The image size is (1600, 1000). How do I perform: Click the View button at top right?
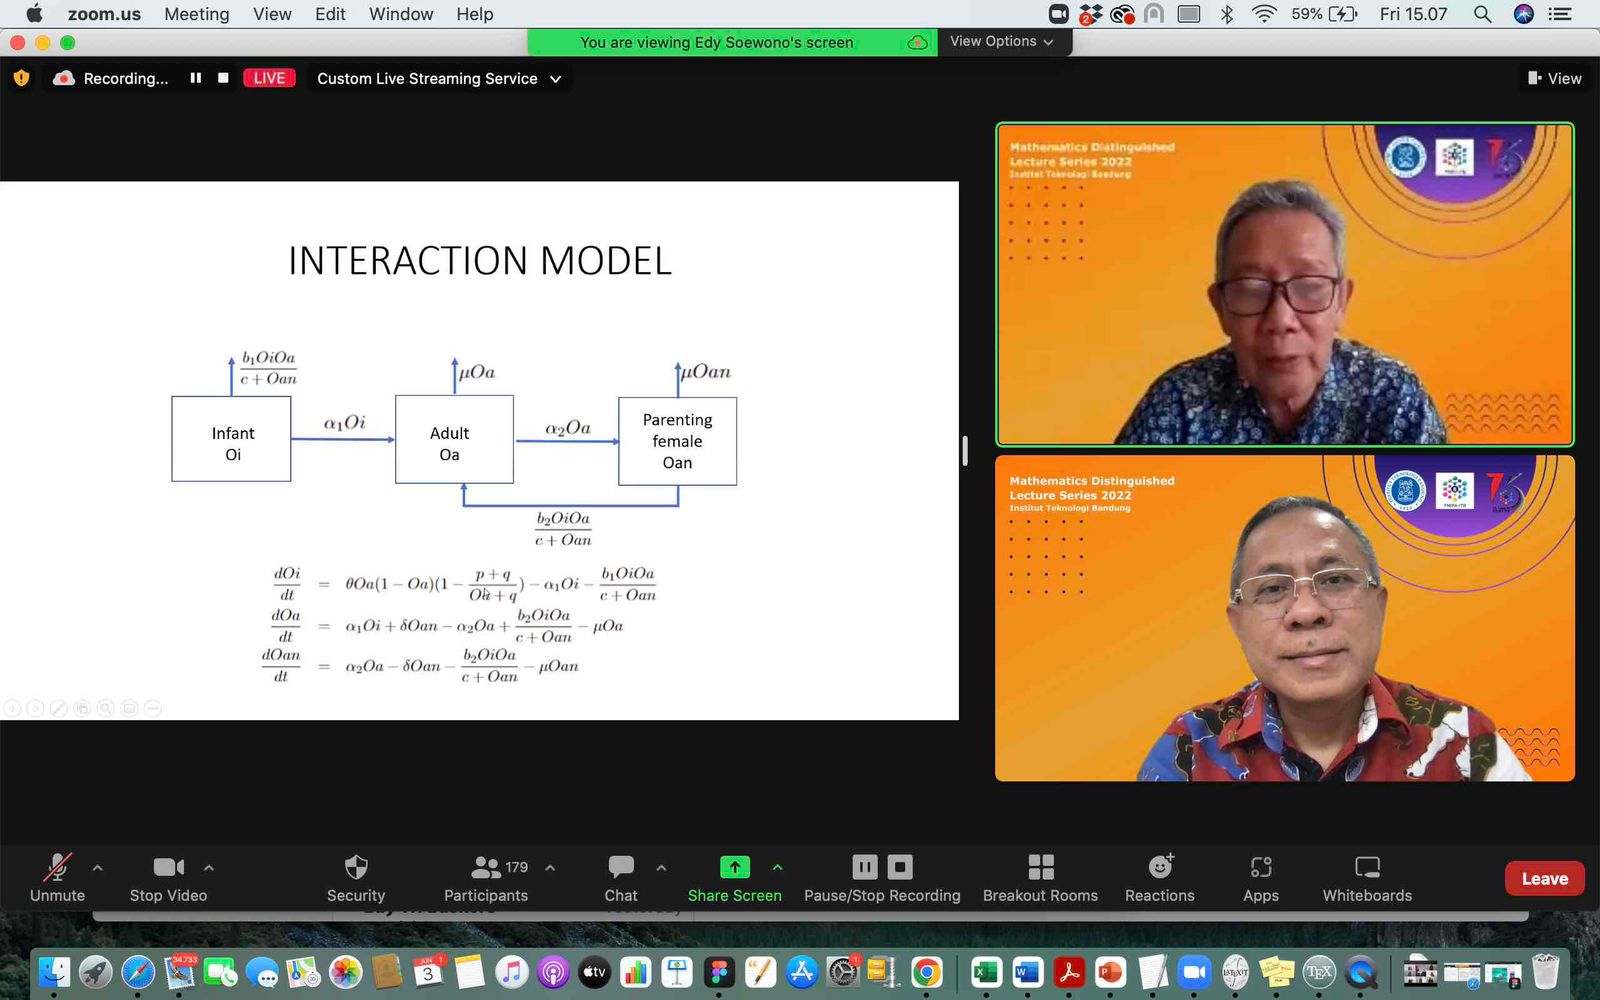click(x=1553, y=78)
